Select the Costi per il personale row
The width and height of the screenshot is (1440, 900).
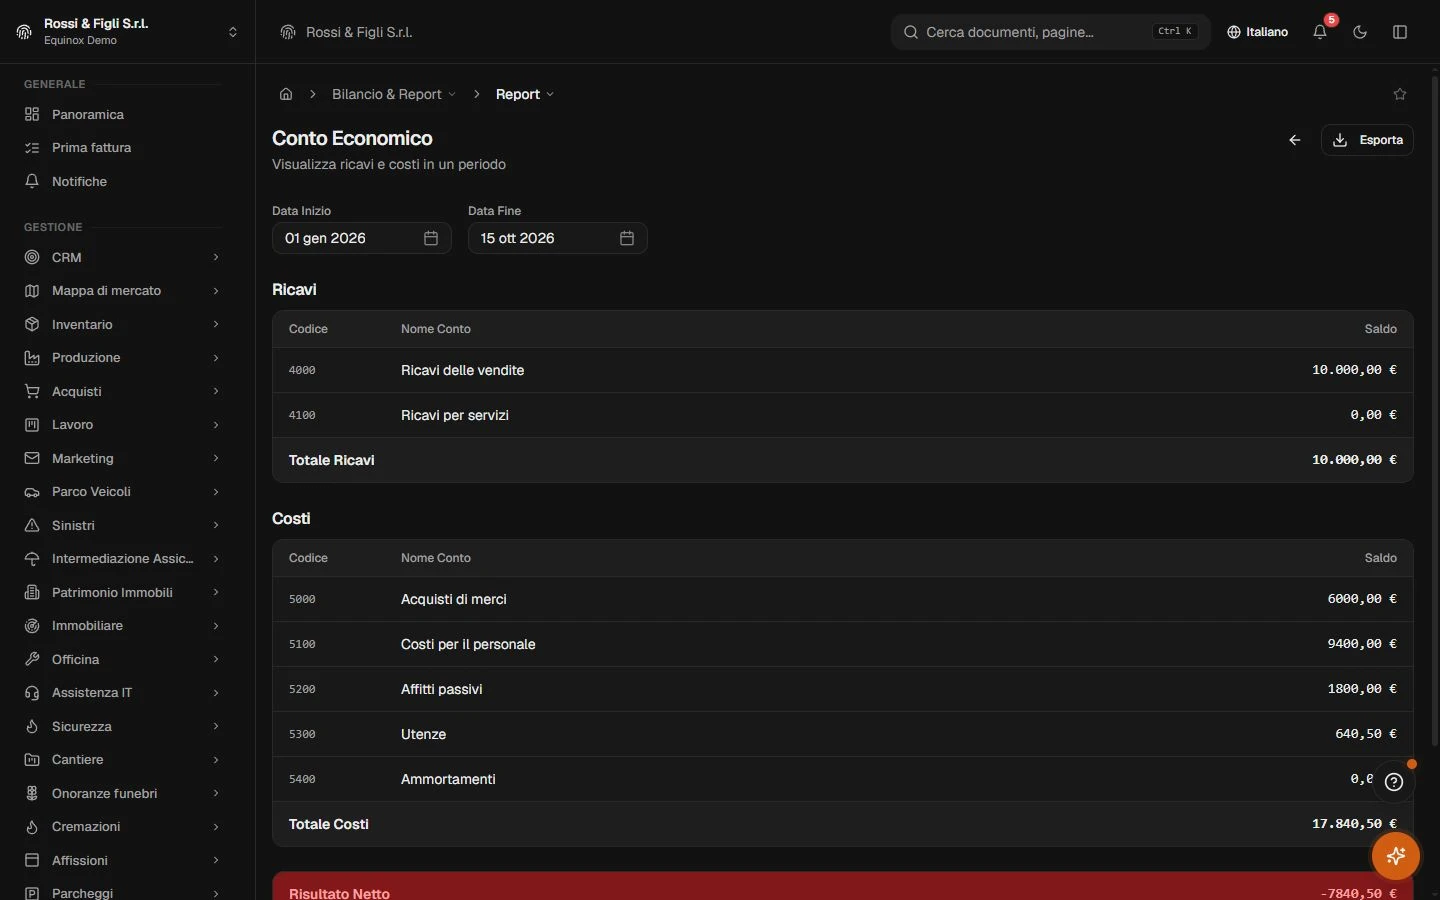point(843,644)
